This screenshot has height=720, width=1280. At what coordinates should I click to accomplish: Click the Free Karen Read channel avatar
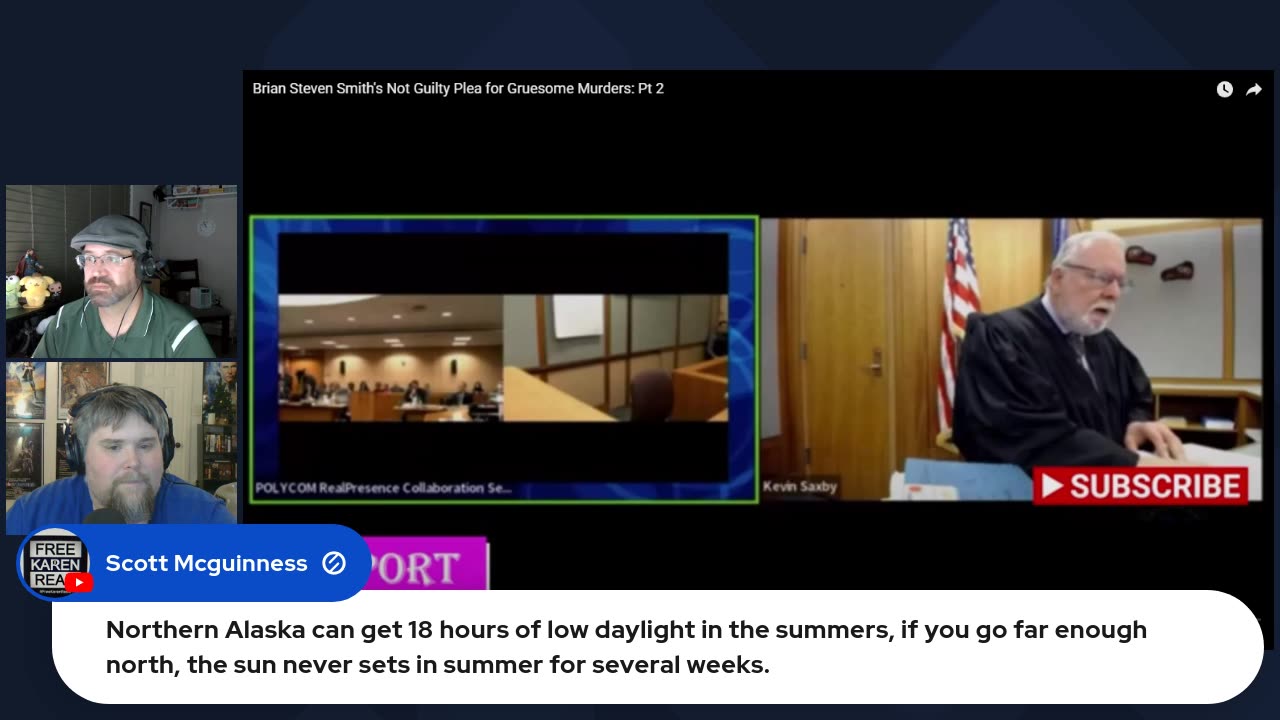55,564
